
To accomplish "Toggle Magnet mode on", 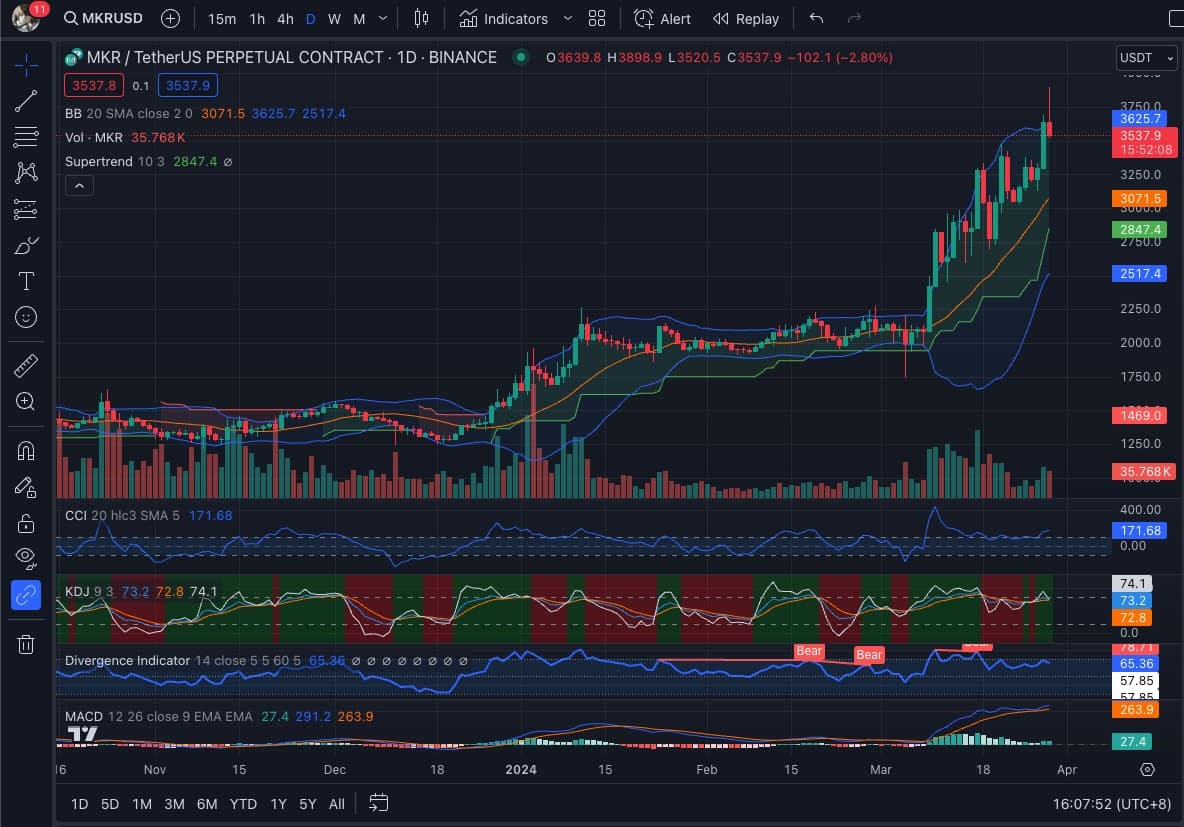I will point(26,450).
